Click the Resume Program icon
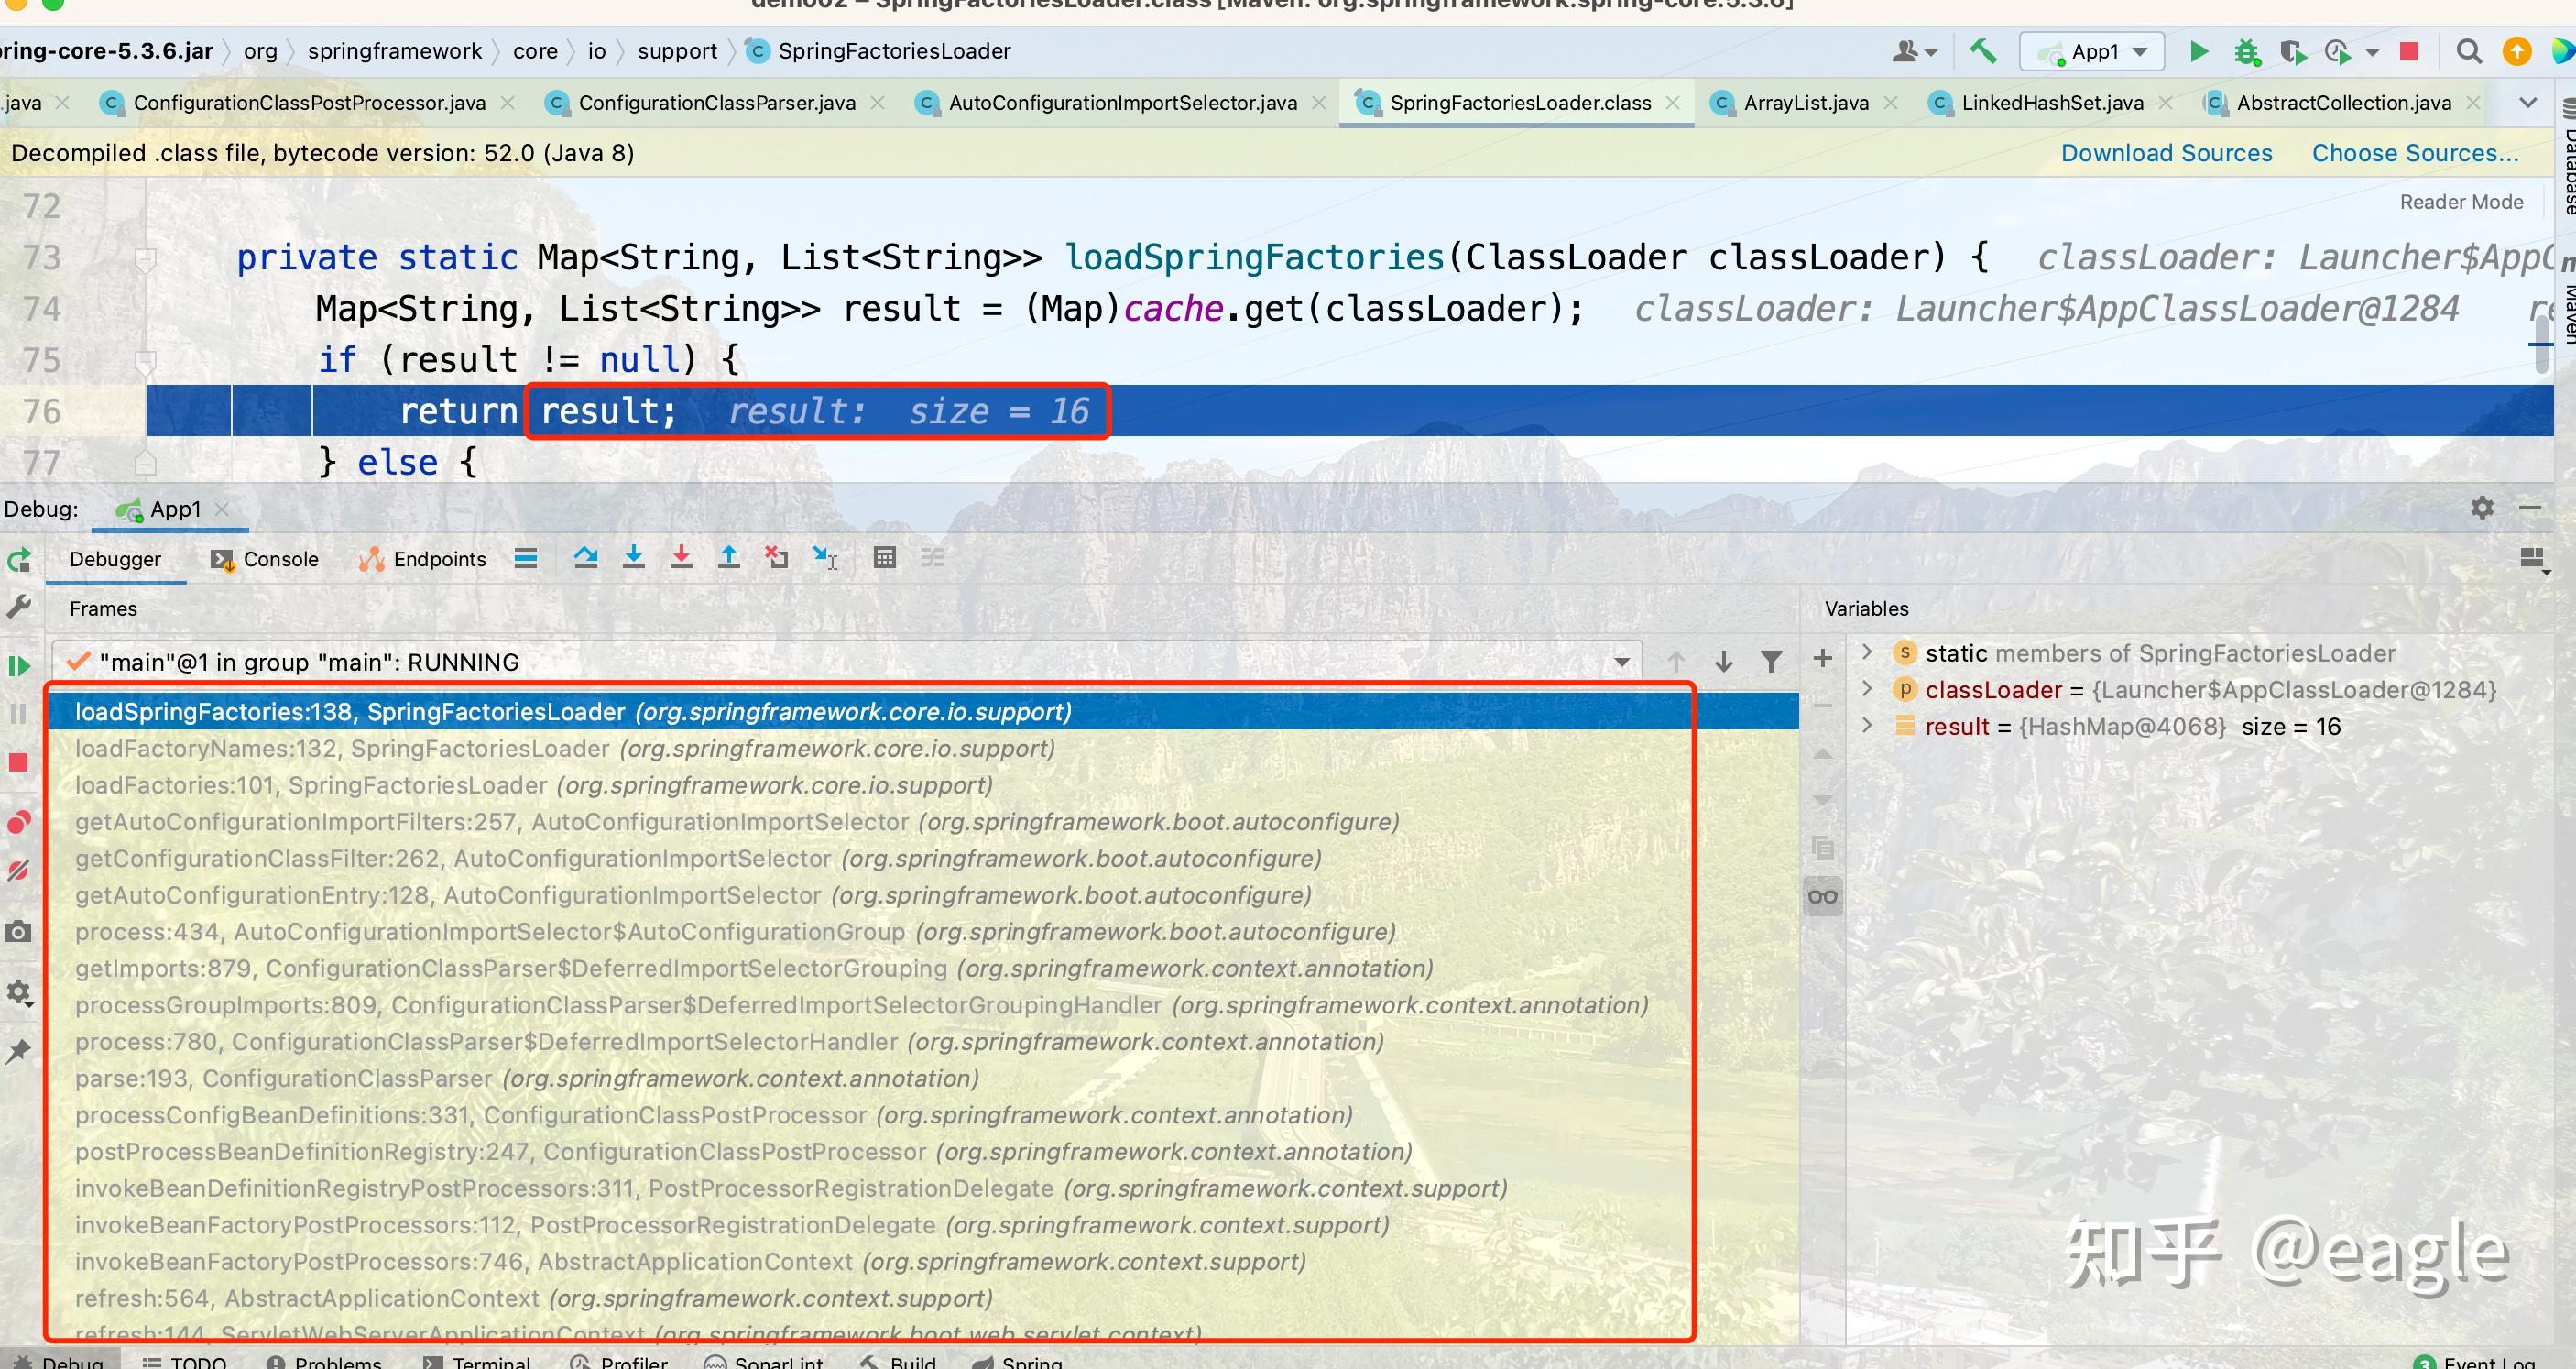This screenshot has height=1369, width=2576. click(18, 666)
